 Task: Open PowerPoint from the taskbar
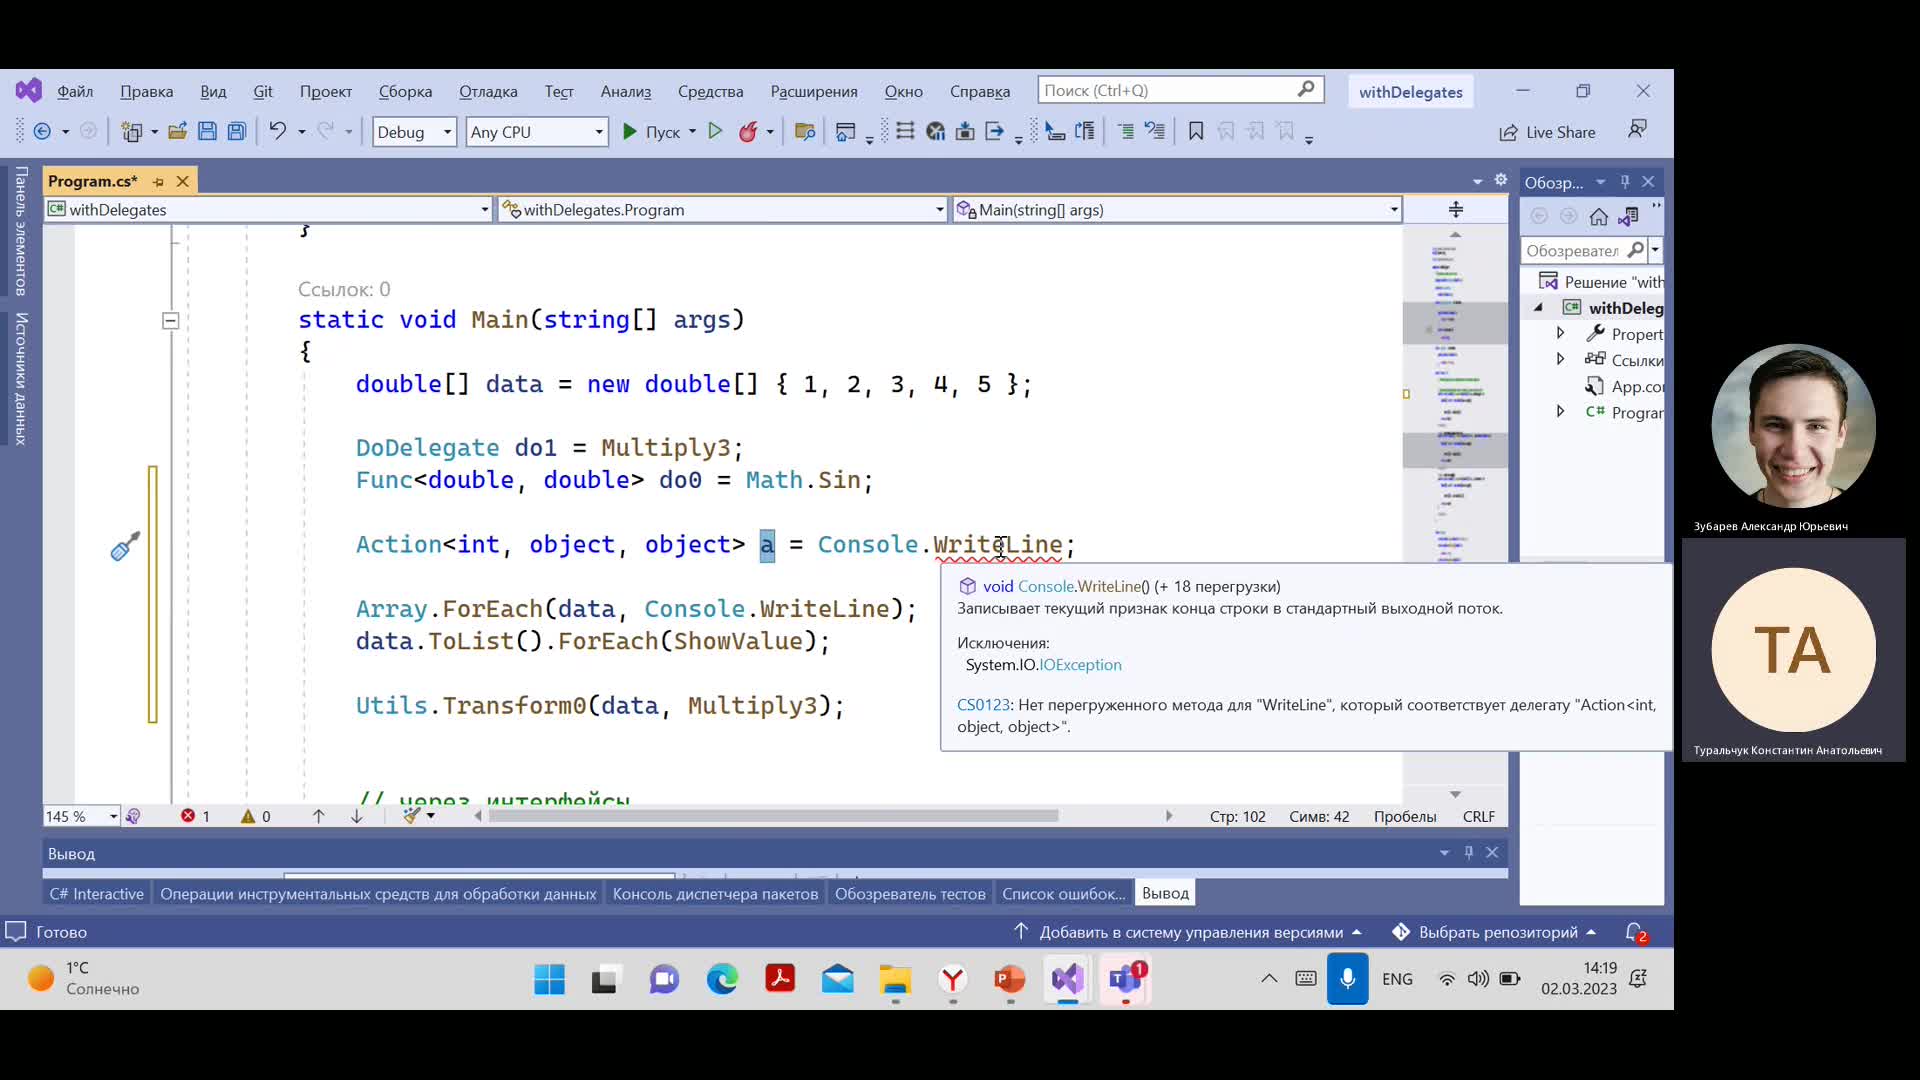click(1010, 979)
